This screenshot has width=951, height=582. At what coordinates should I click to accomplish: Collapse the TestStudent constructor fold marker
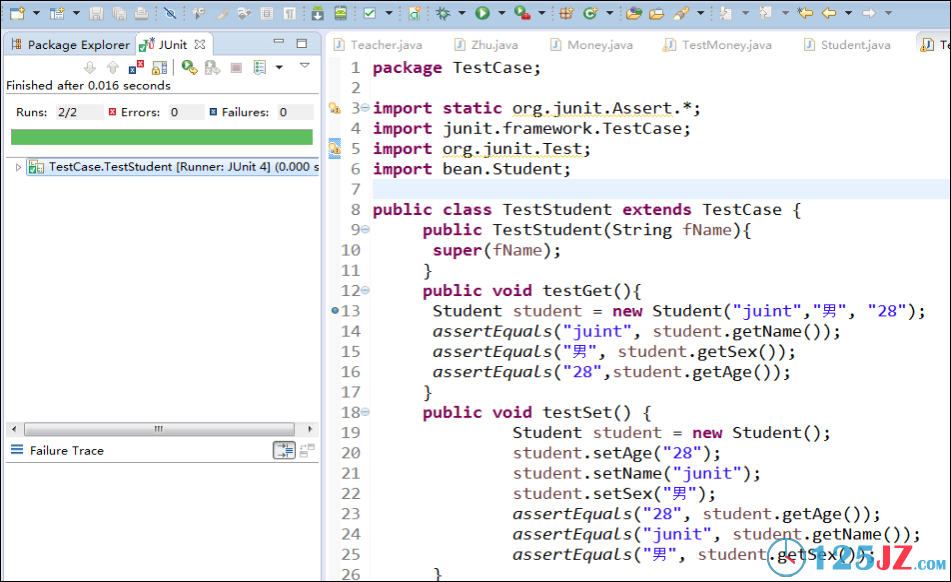[365, 229]
